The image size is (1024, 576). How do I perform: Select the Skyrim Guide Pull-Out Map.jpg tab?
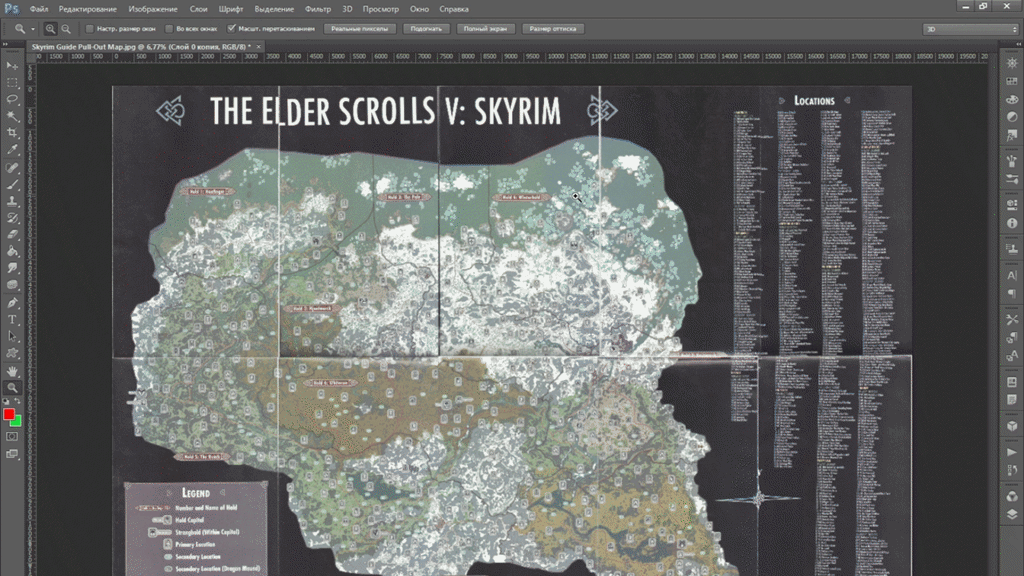(x=140, y=47)
